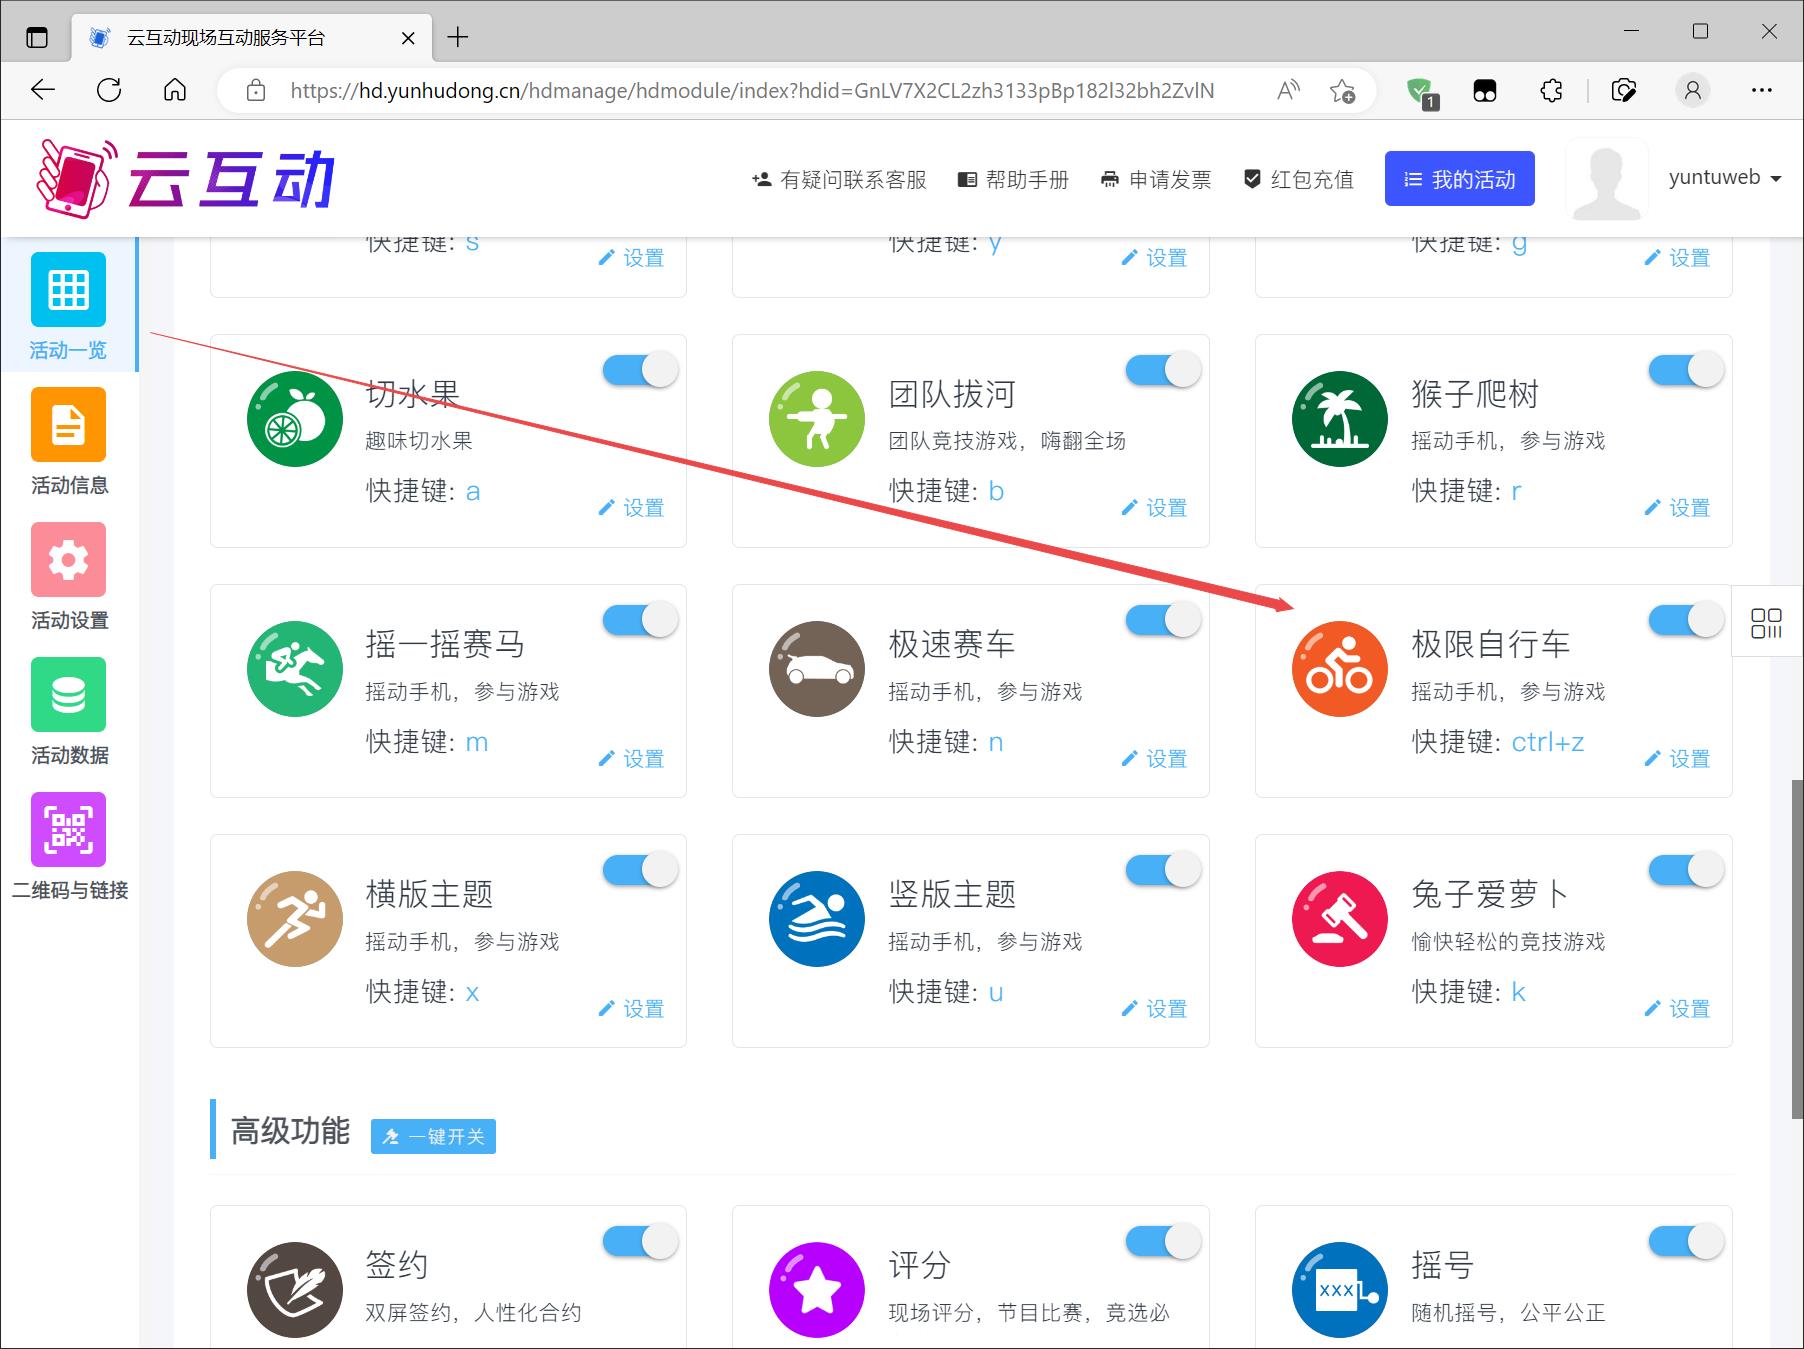Refresh the browser page
Image resolution: width=1804 pixels, height=1349 pixels.
(x=109, y=90)
